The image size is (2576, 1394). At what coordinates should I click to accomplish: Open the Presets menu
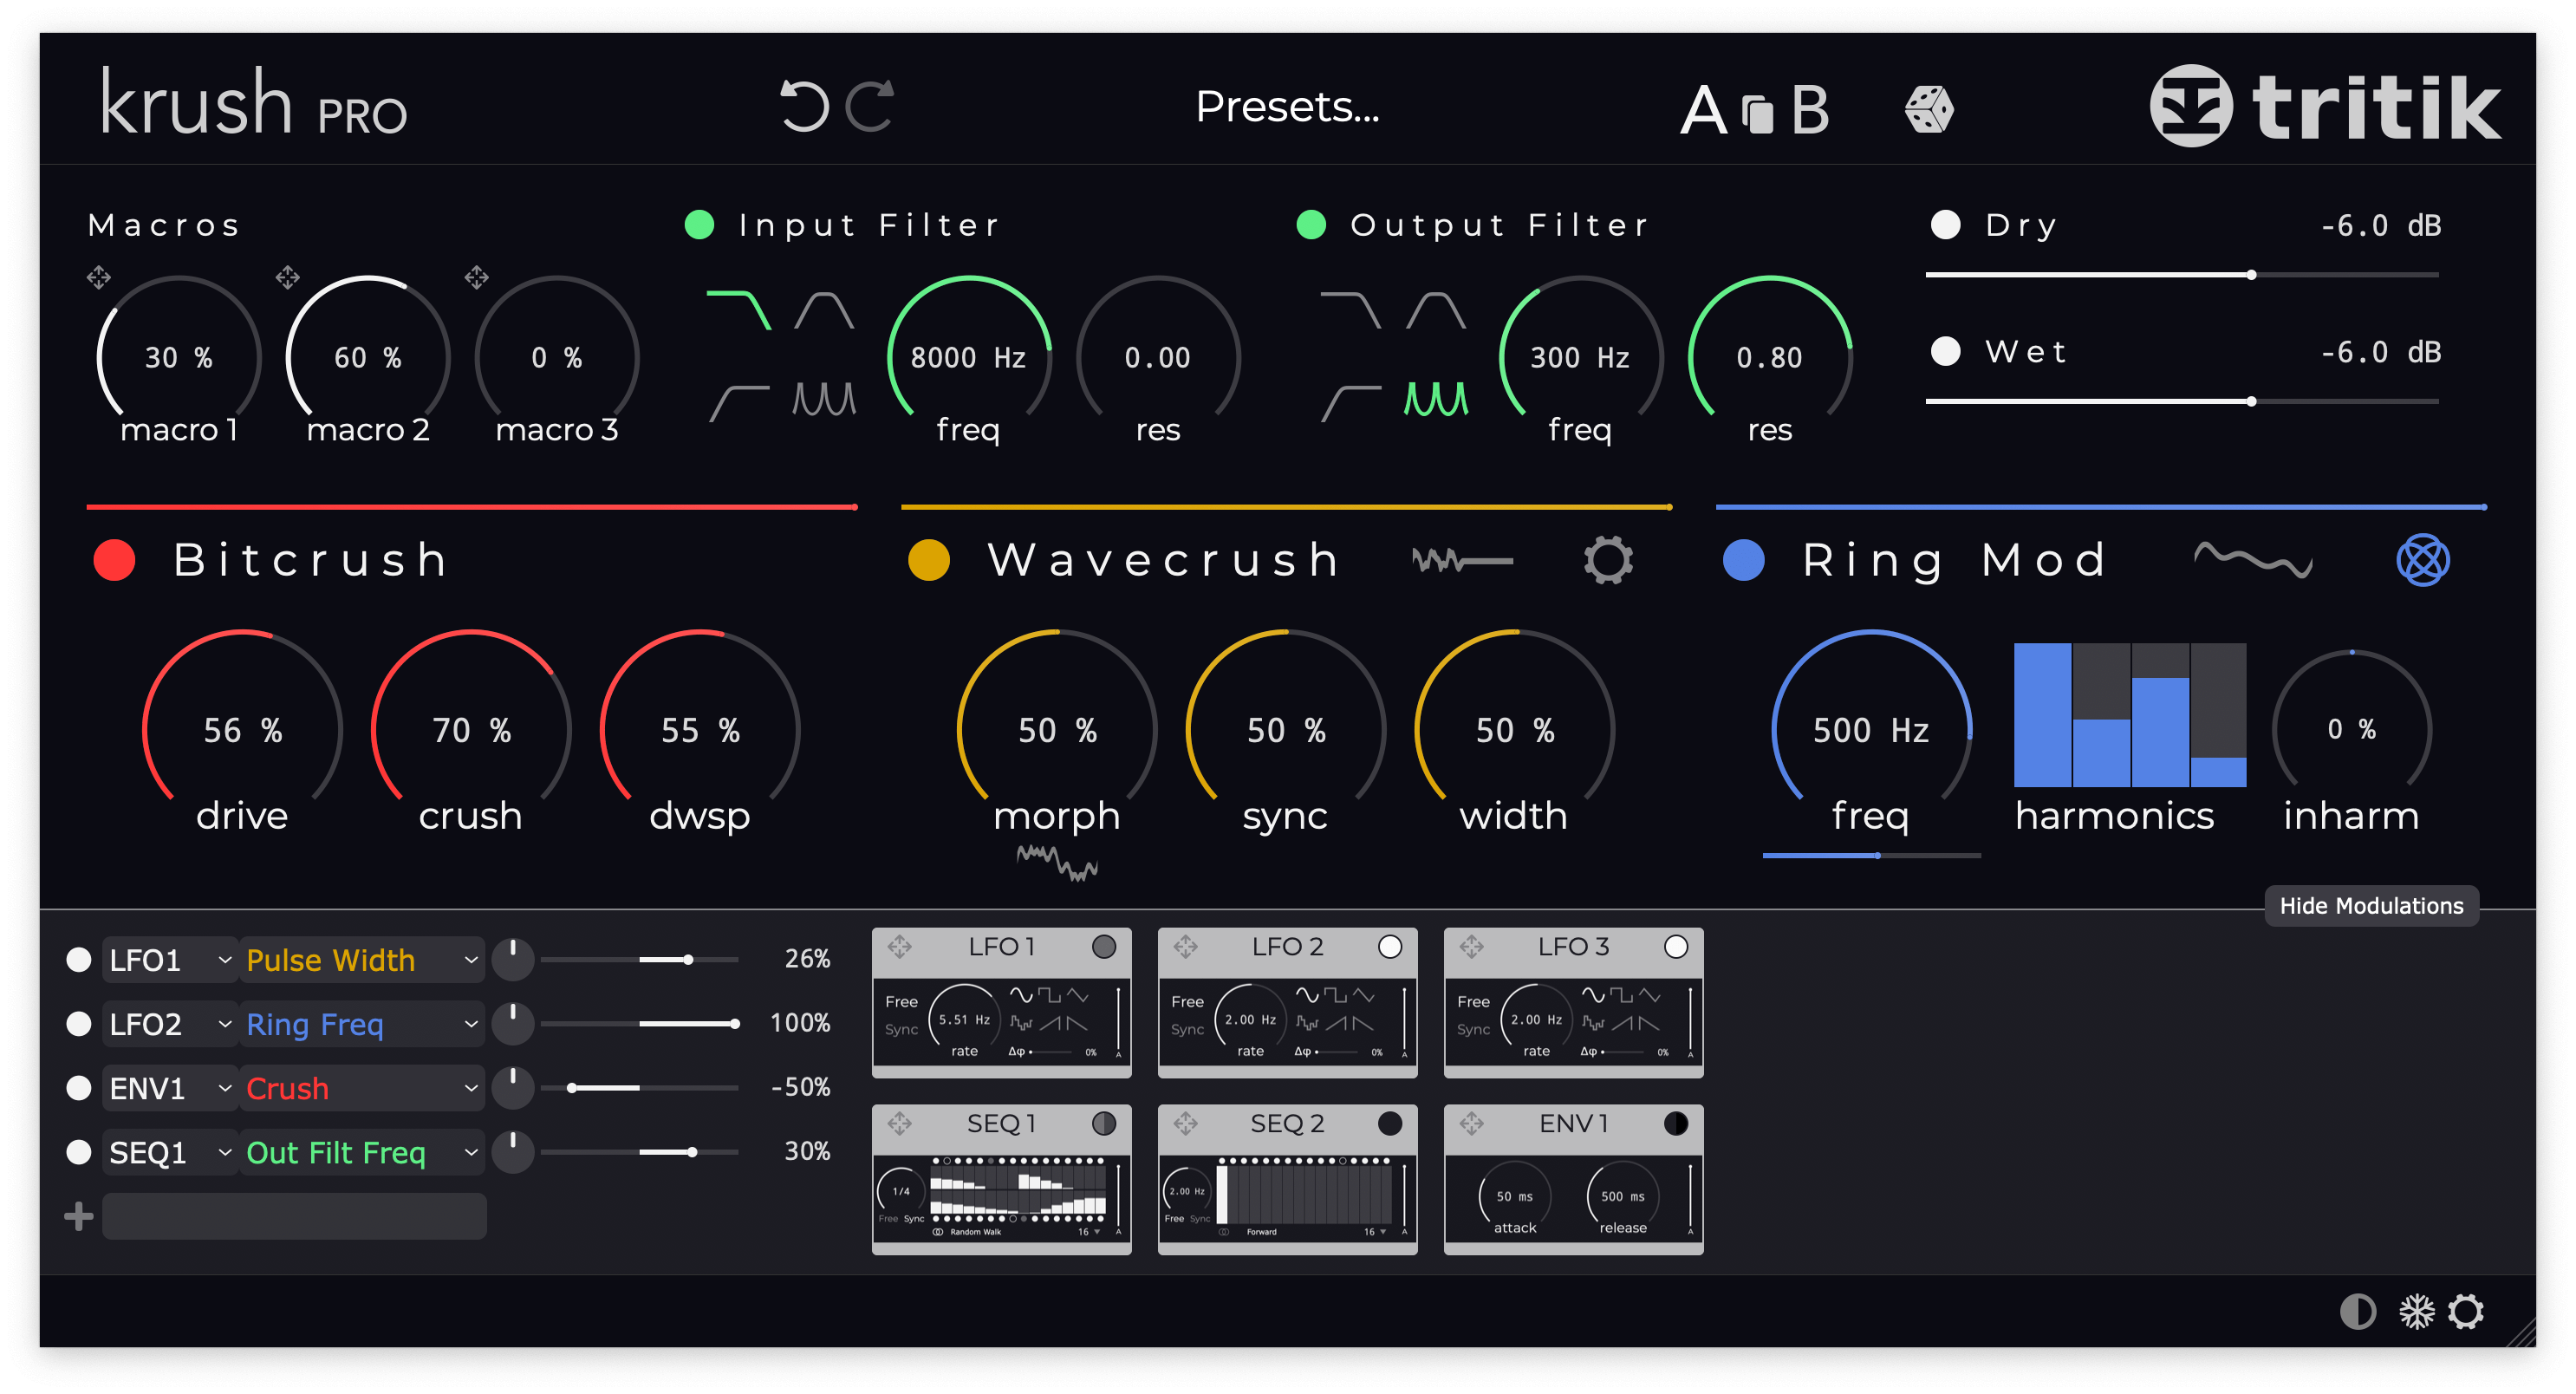[x=1287, y=106]
